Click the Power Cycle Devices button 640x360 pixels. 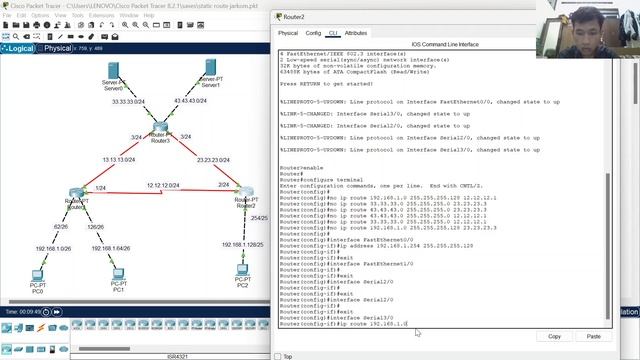(46, 312)
